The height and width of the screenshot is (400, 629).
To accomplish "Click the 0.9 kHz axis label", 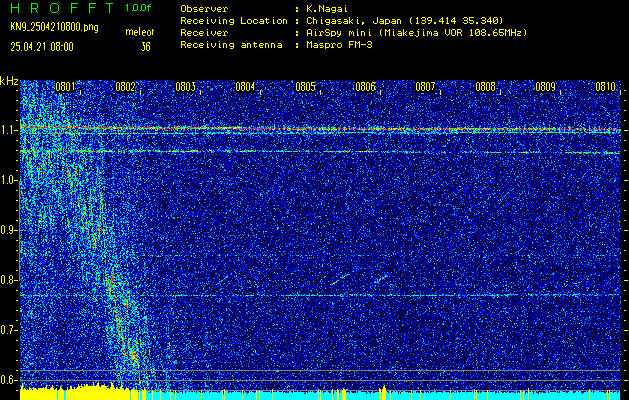I will (8, 230).
